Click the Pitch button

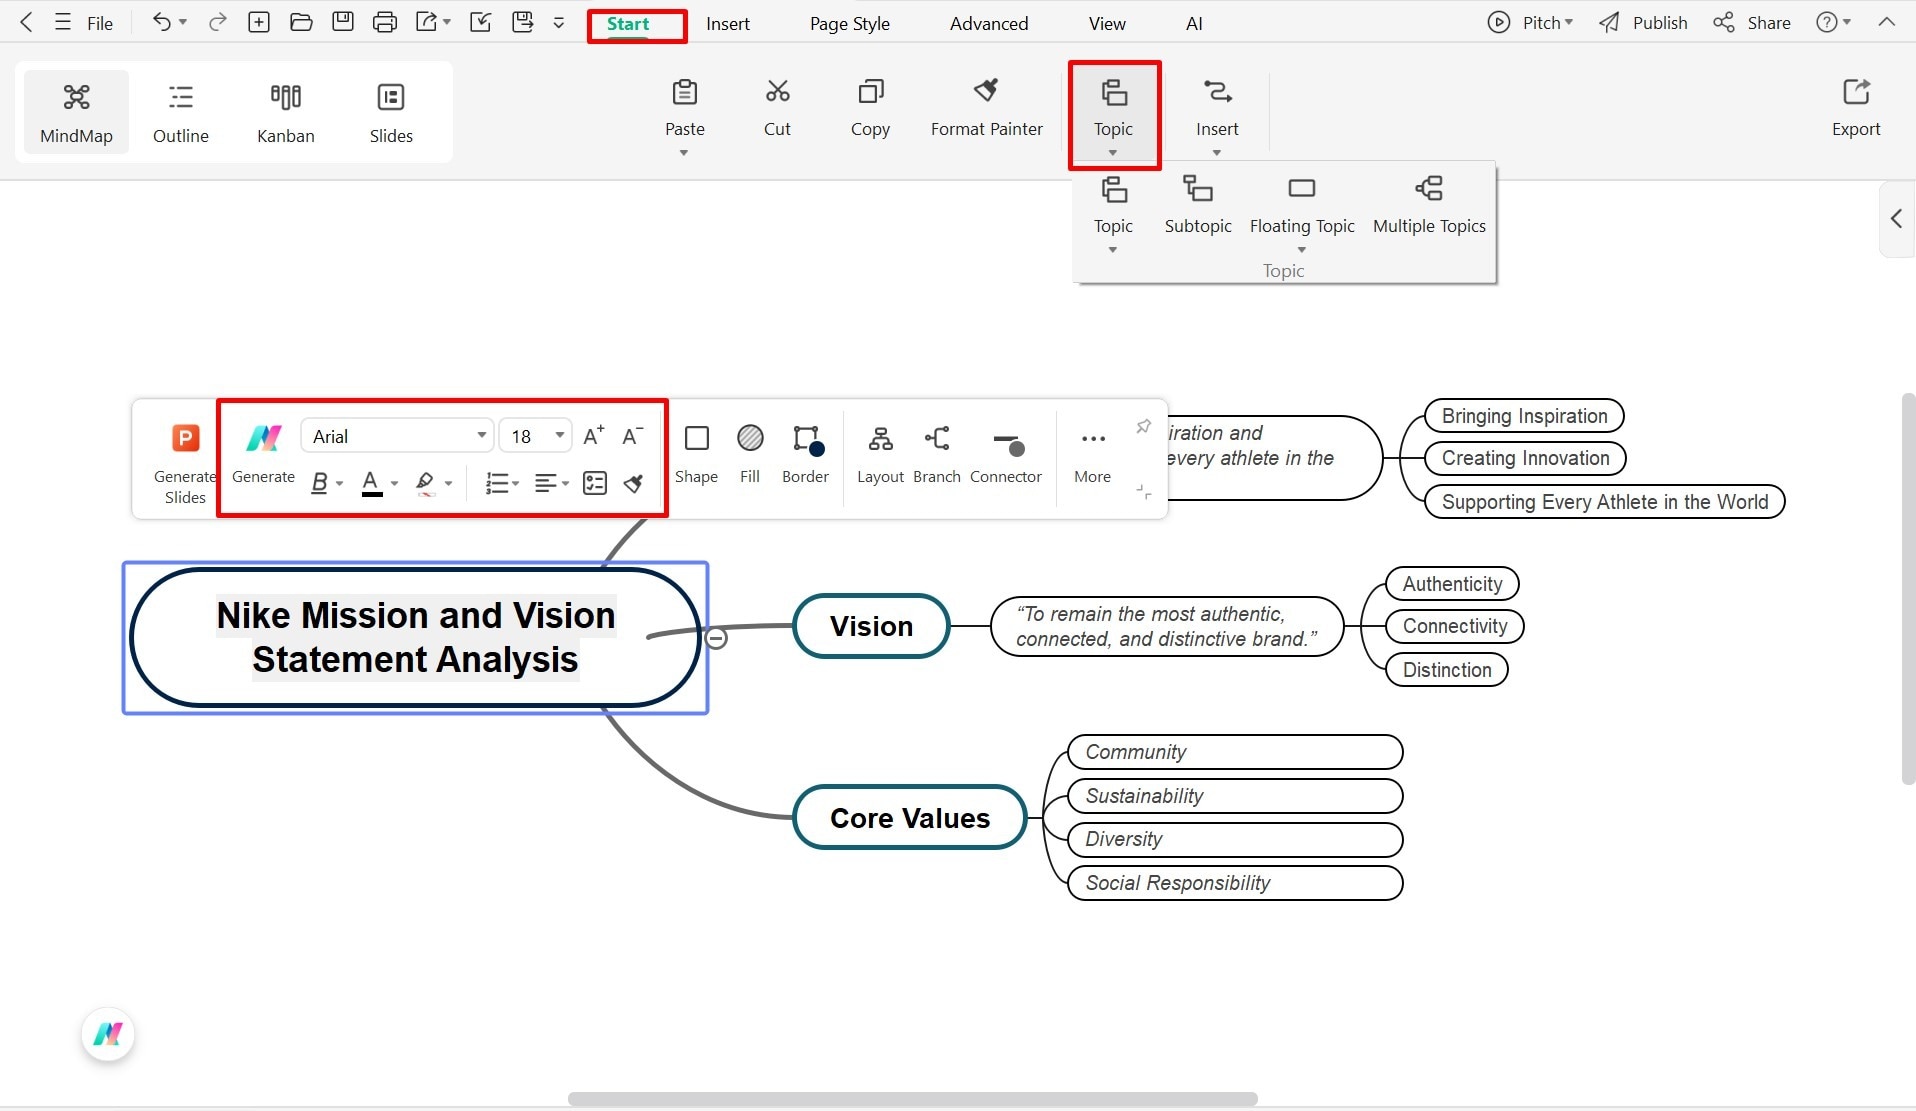(x=1530, y=23)
